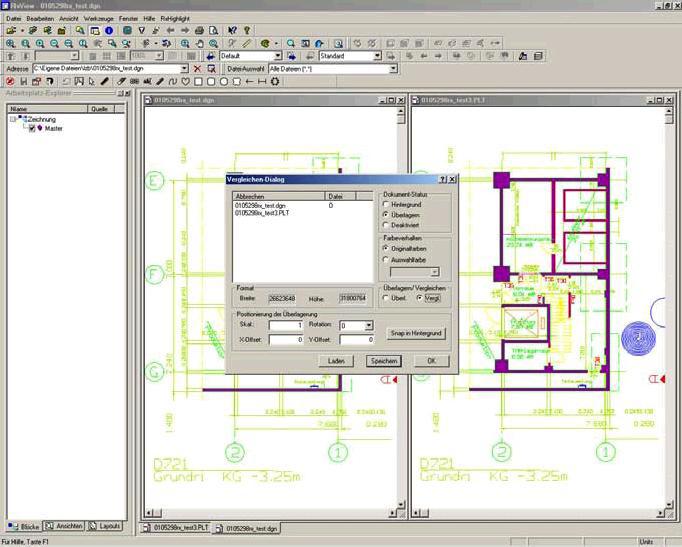
Task: Click the Y-Offset input field
Action: (356, 340)
